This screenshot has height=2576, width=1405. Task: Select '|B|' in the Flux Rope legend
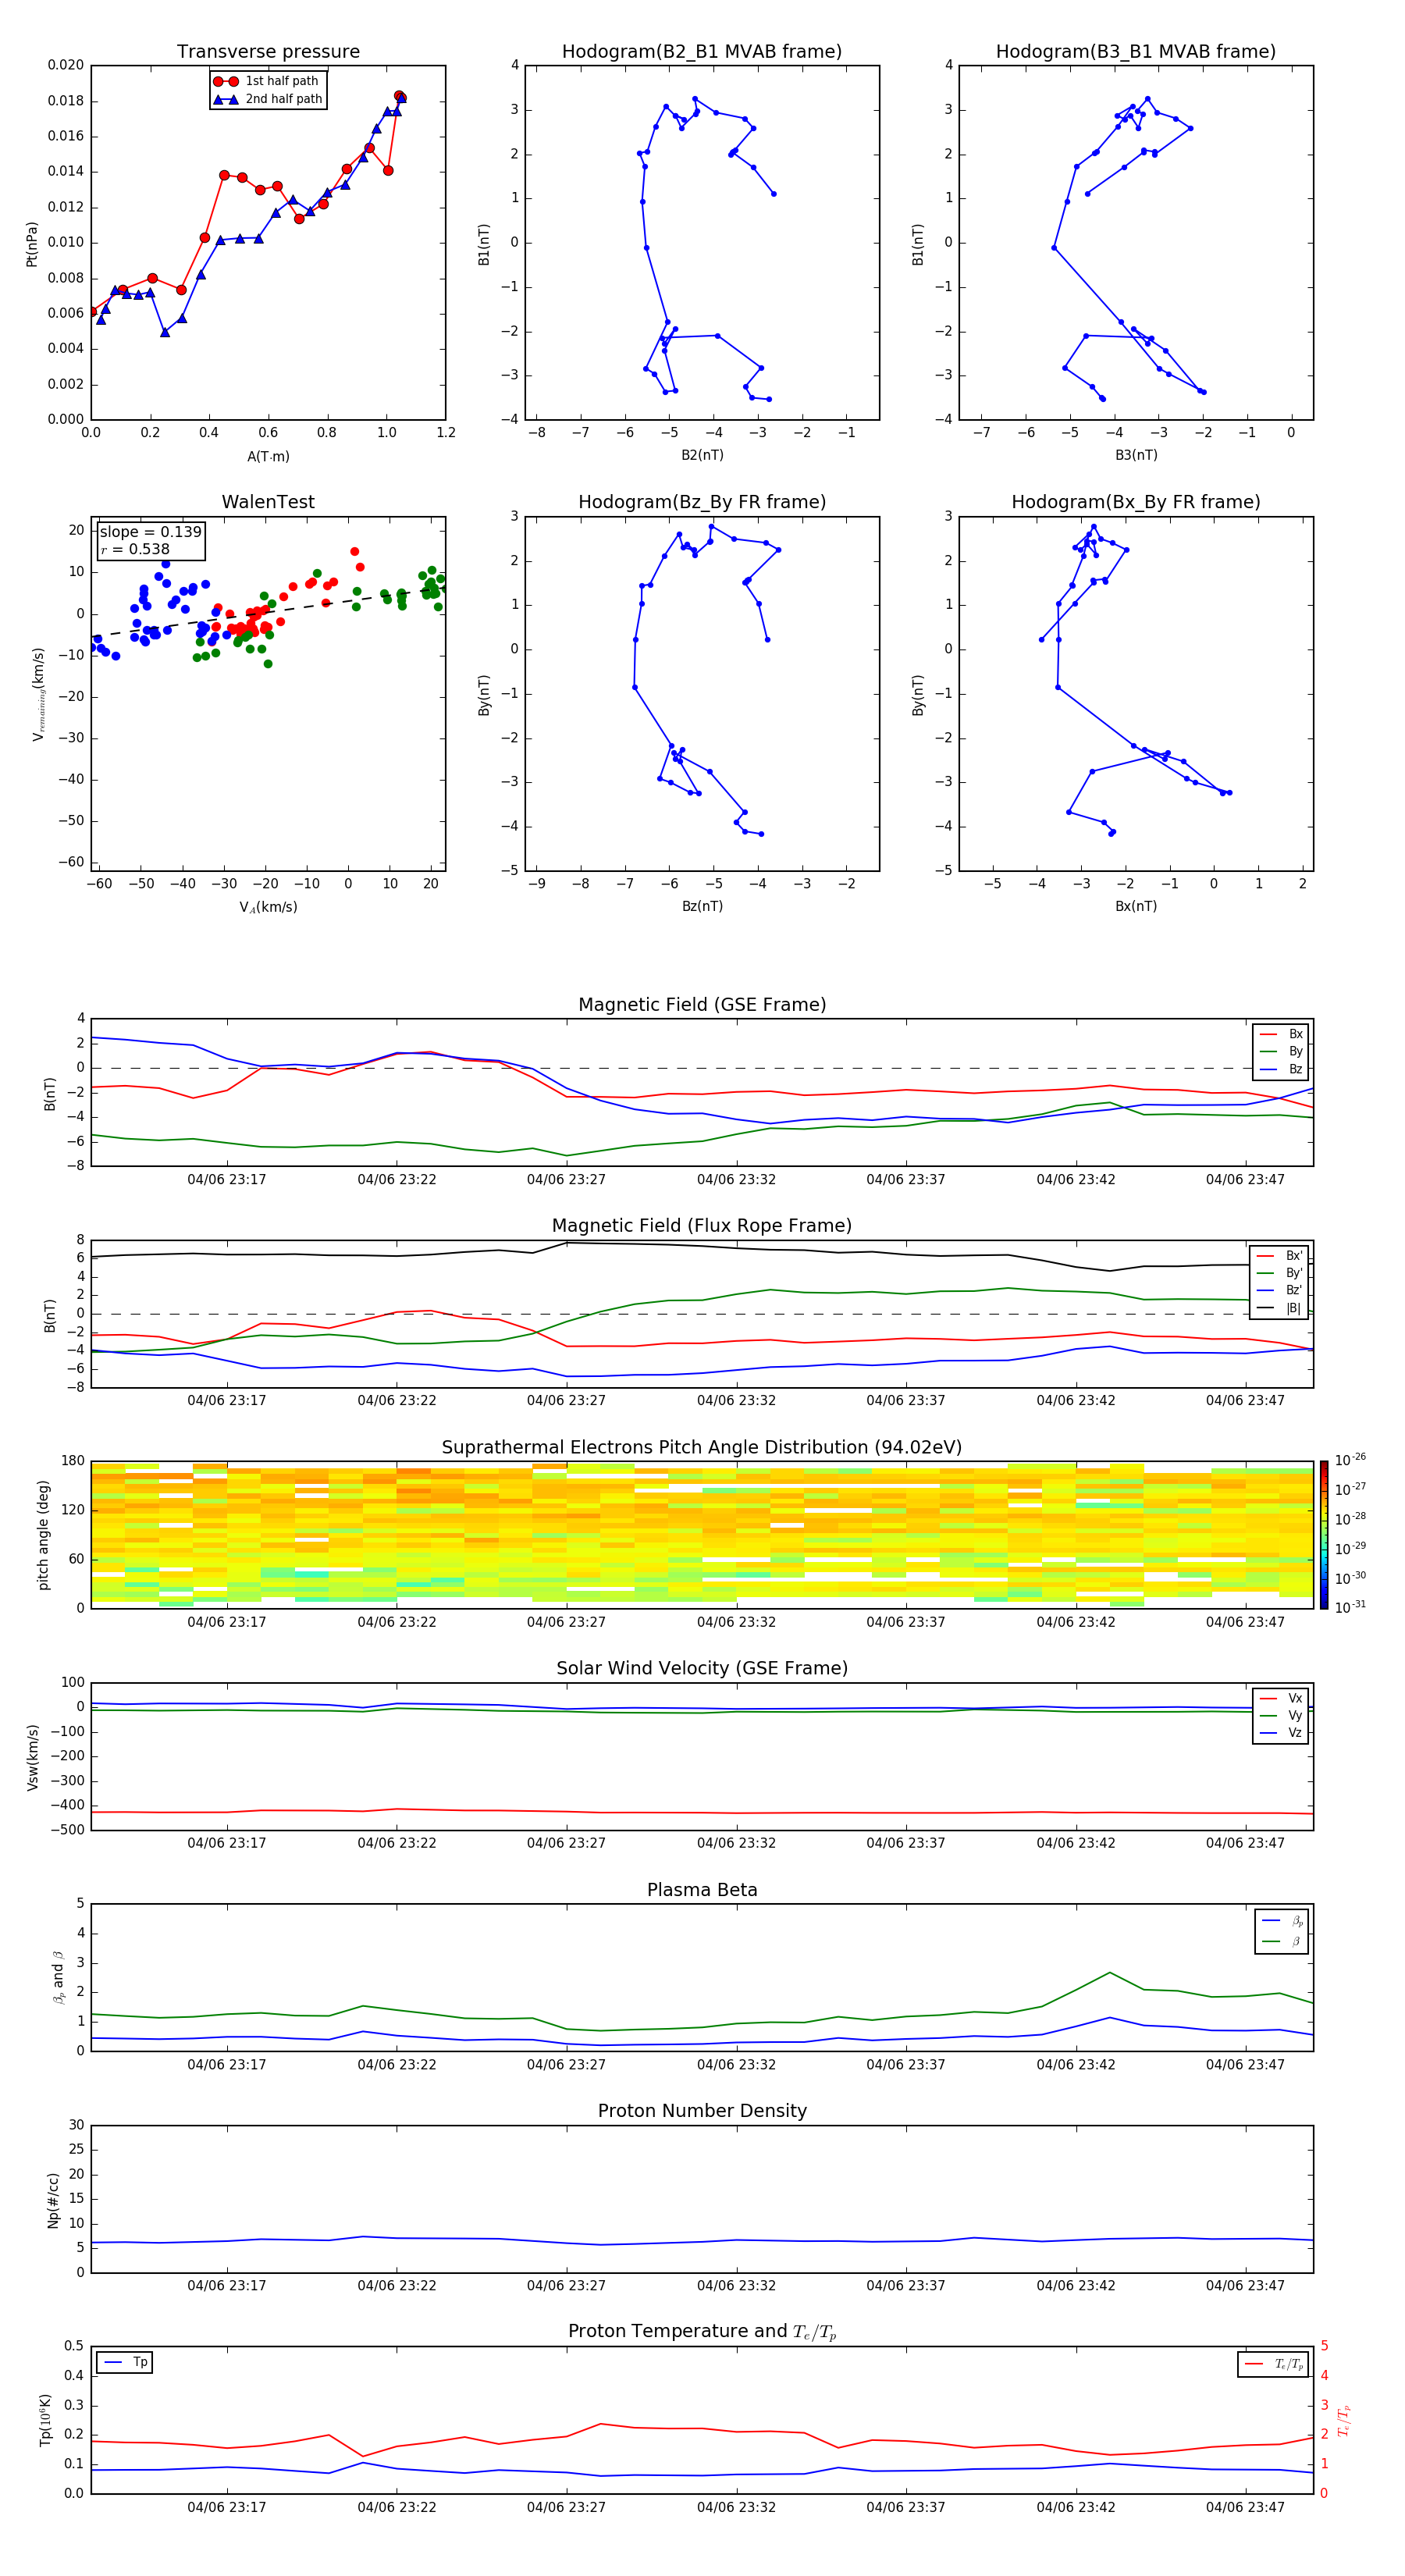coord(1279,1308)
